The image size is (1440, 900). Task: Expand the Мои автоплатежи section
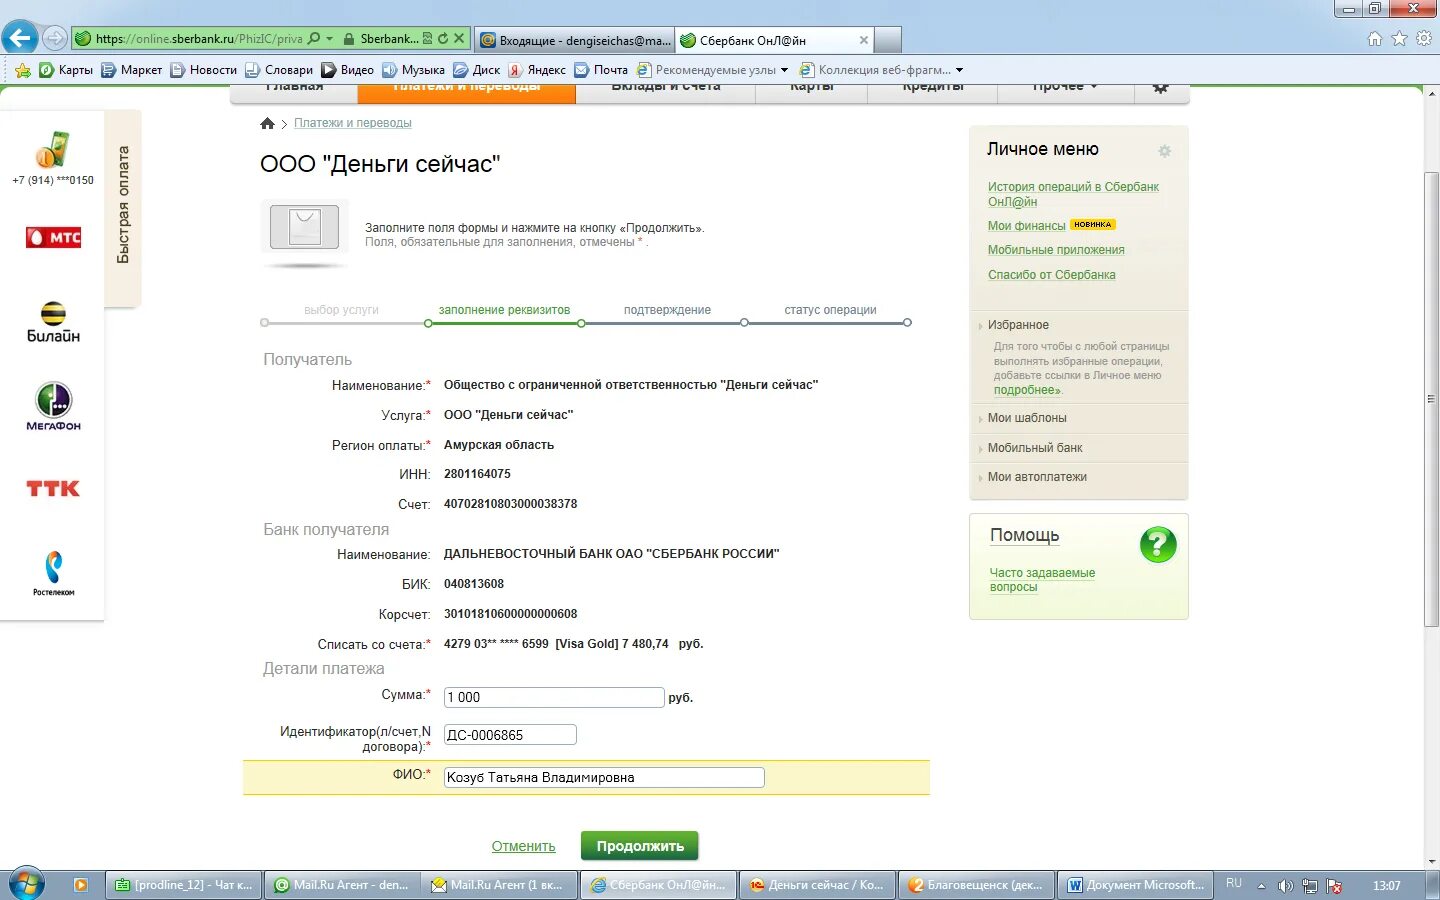pyautogui.click(x=1037, y=477)
